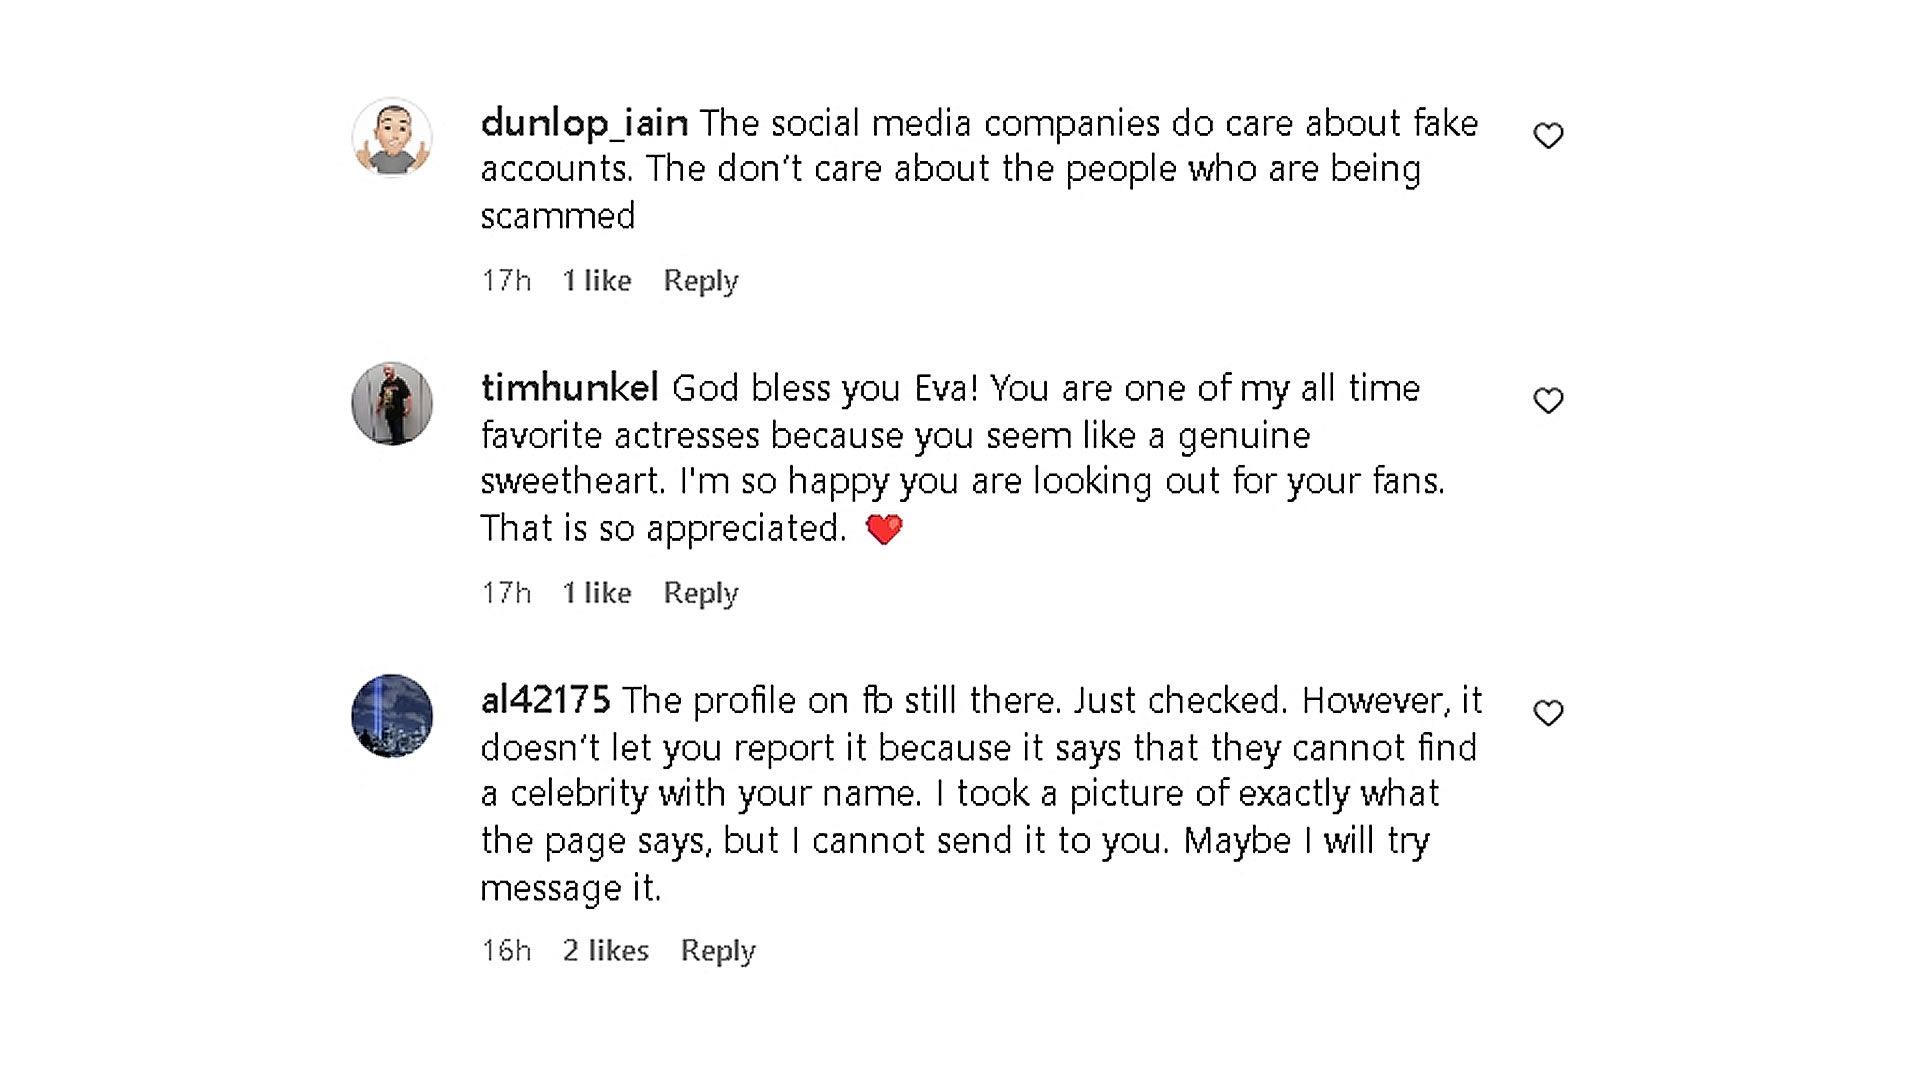Like dunlop_iain's comment with heart icon
This screenshot has width=1920, height=1080.
point(1548,136)
